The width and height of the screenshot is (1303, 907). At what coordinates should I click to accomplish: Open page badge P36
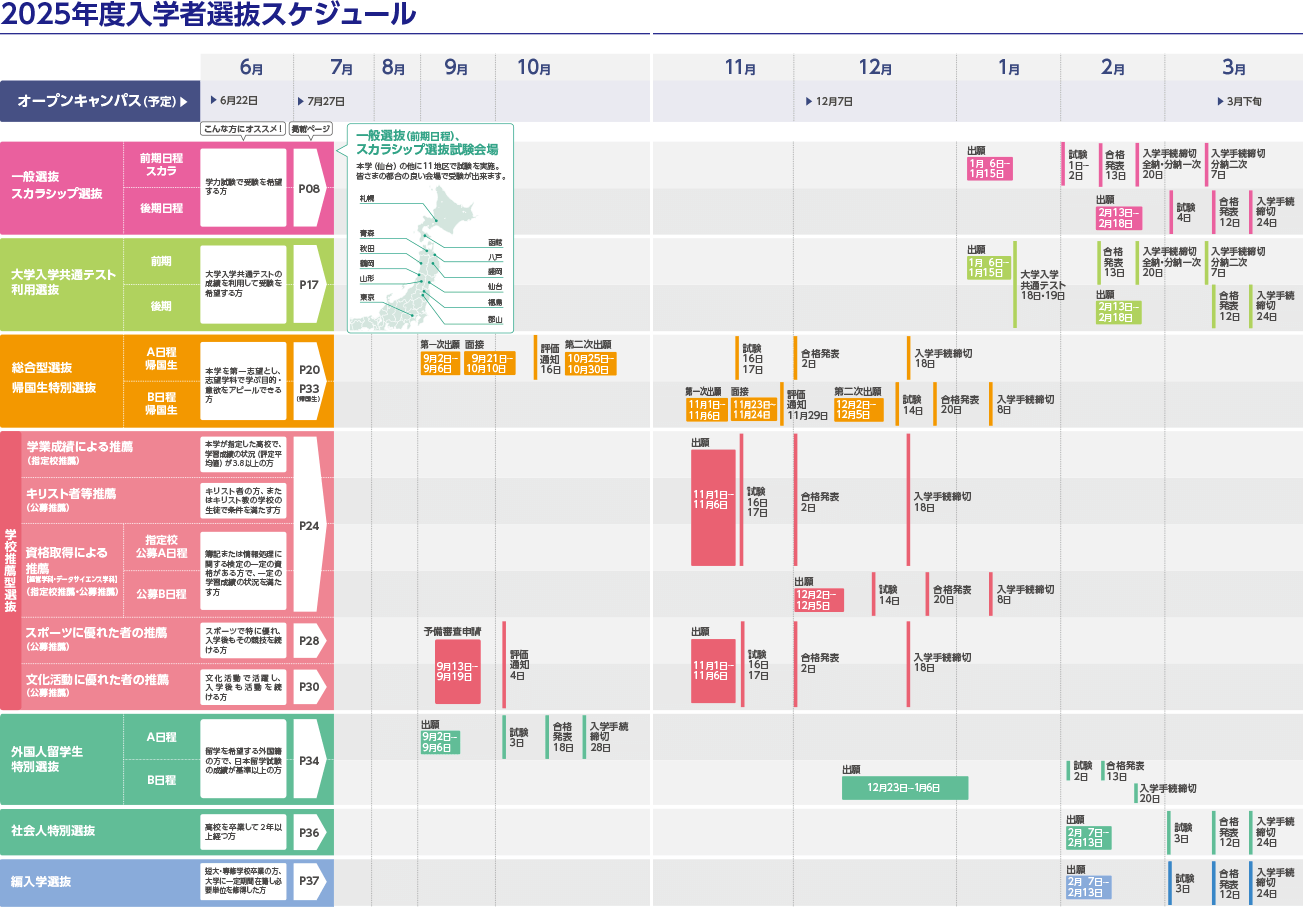tap(310, 832)
